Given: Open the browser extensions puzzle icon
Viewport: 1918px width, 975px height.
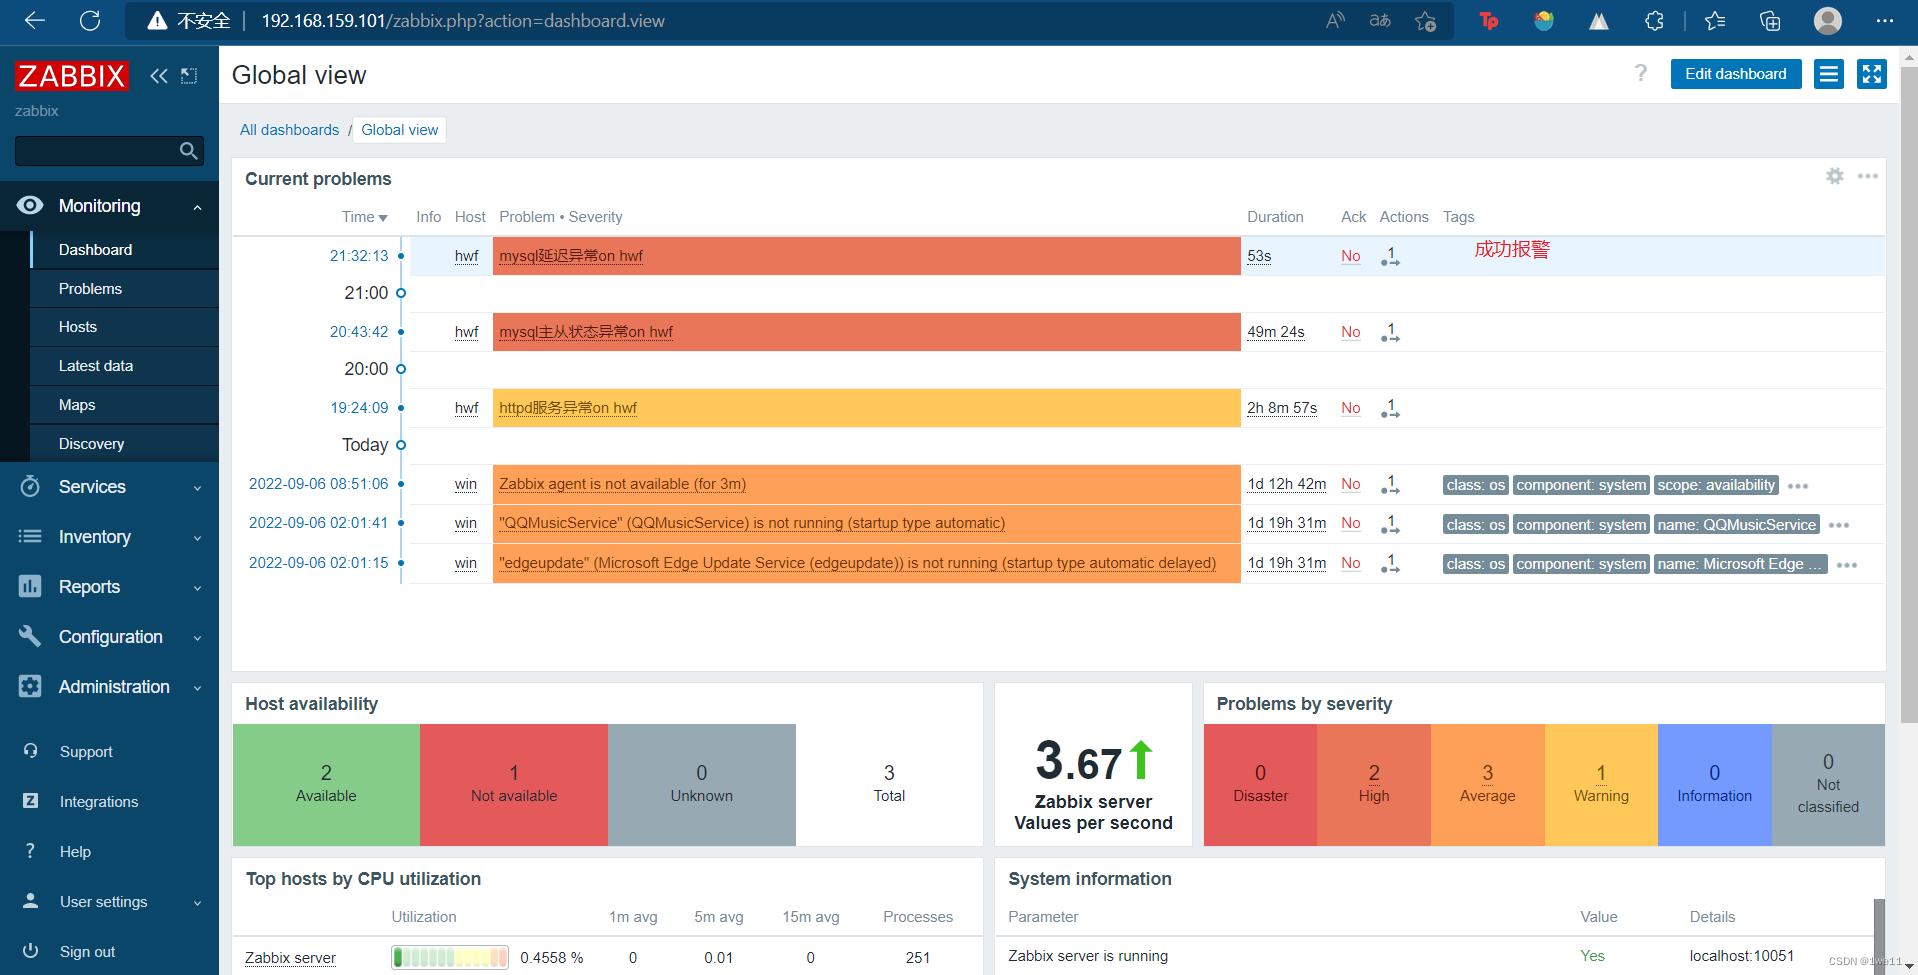Looking at the screenshot, I should point(1654,20).
